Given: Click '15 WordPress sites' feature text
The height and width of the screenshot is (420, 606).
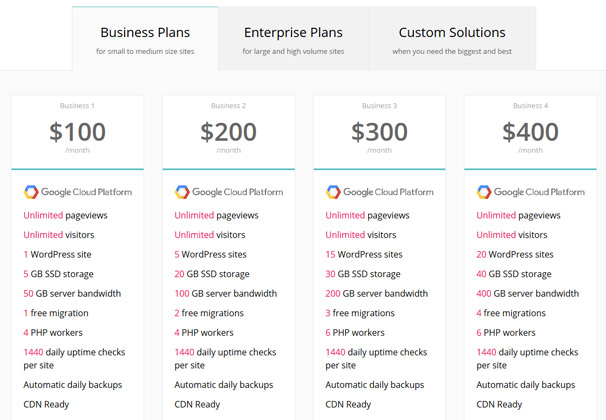Looking at the screenshot, I should pos(364,255).
